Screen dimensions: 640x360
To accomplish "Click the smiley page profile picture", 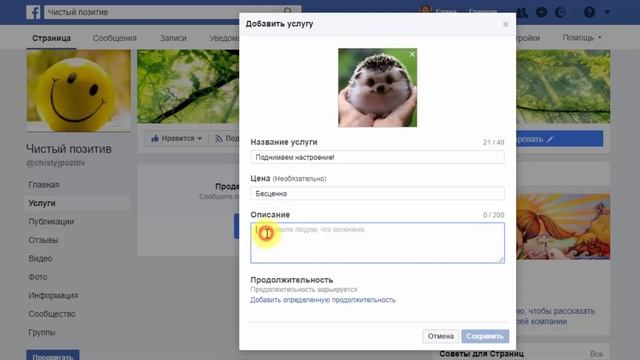I will point(79,91).
